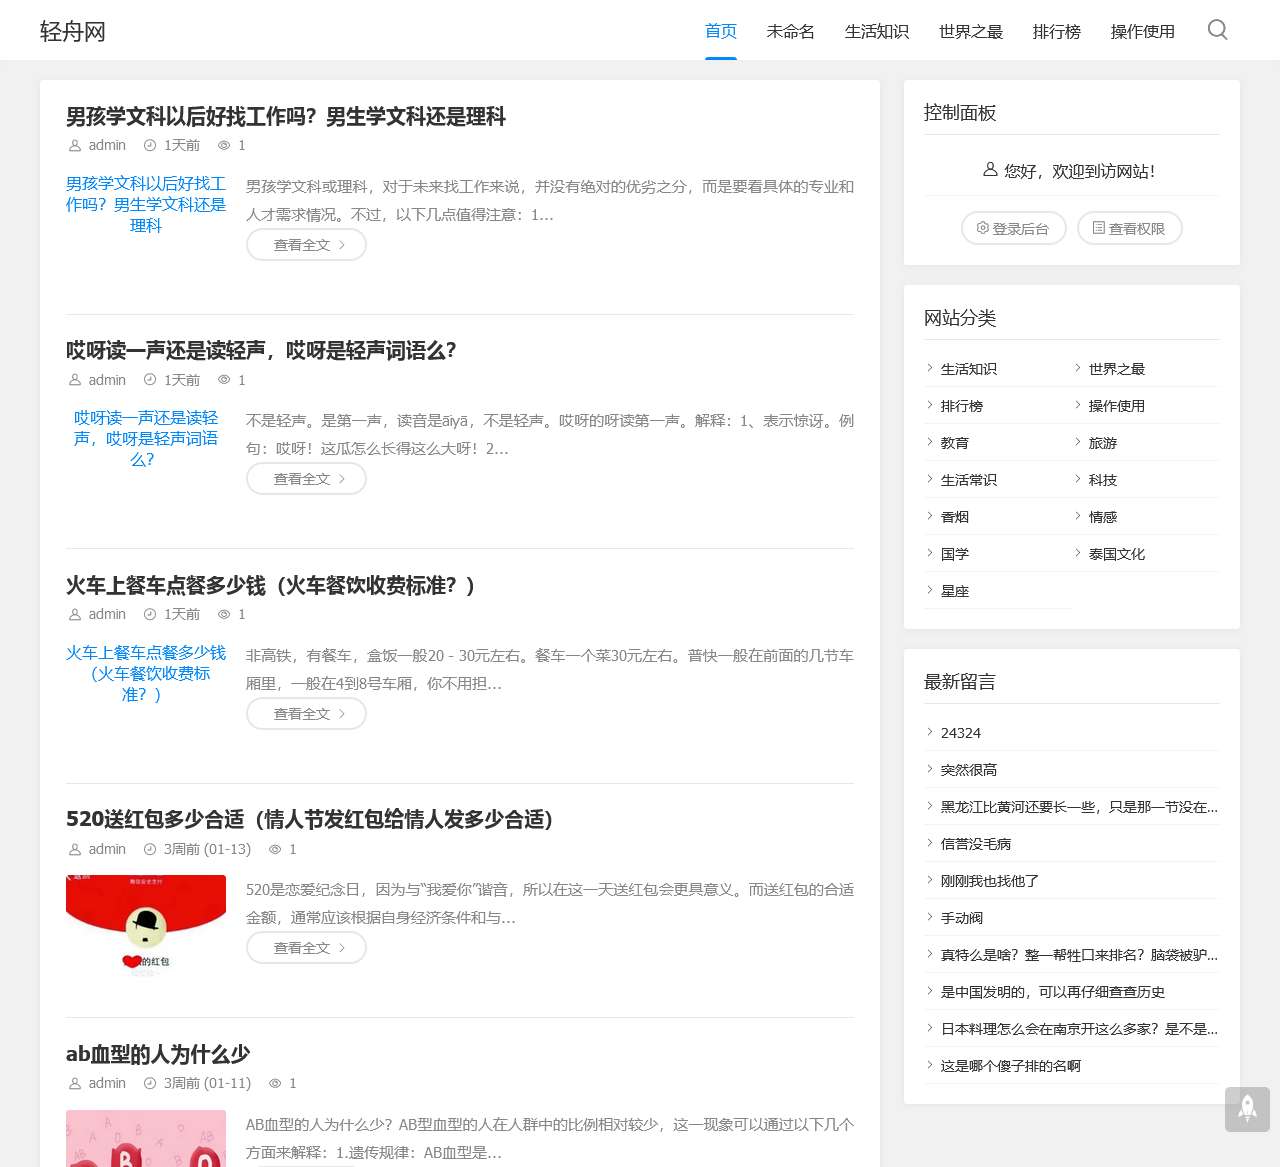Click the clock icon under 哎呀读一声 article
This screenshot has width=1280, height=1167.
pos(149,380)
